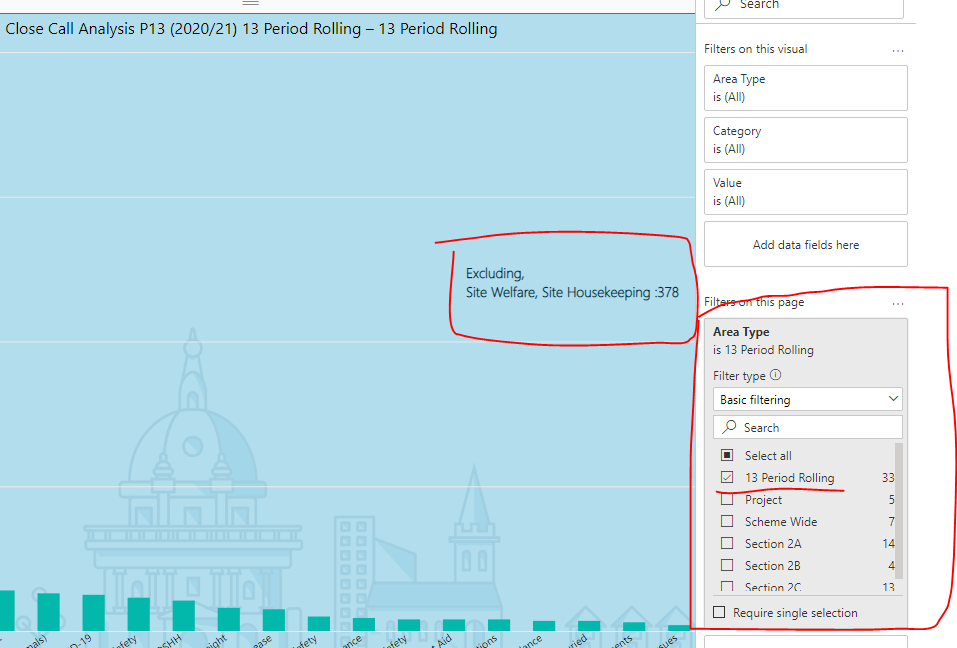Open the Basic filtering dropdown
Viewport: 957px width, 648px height.
point(807,400)
